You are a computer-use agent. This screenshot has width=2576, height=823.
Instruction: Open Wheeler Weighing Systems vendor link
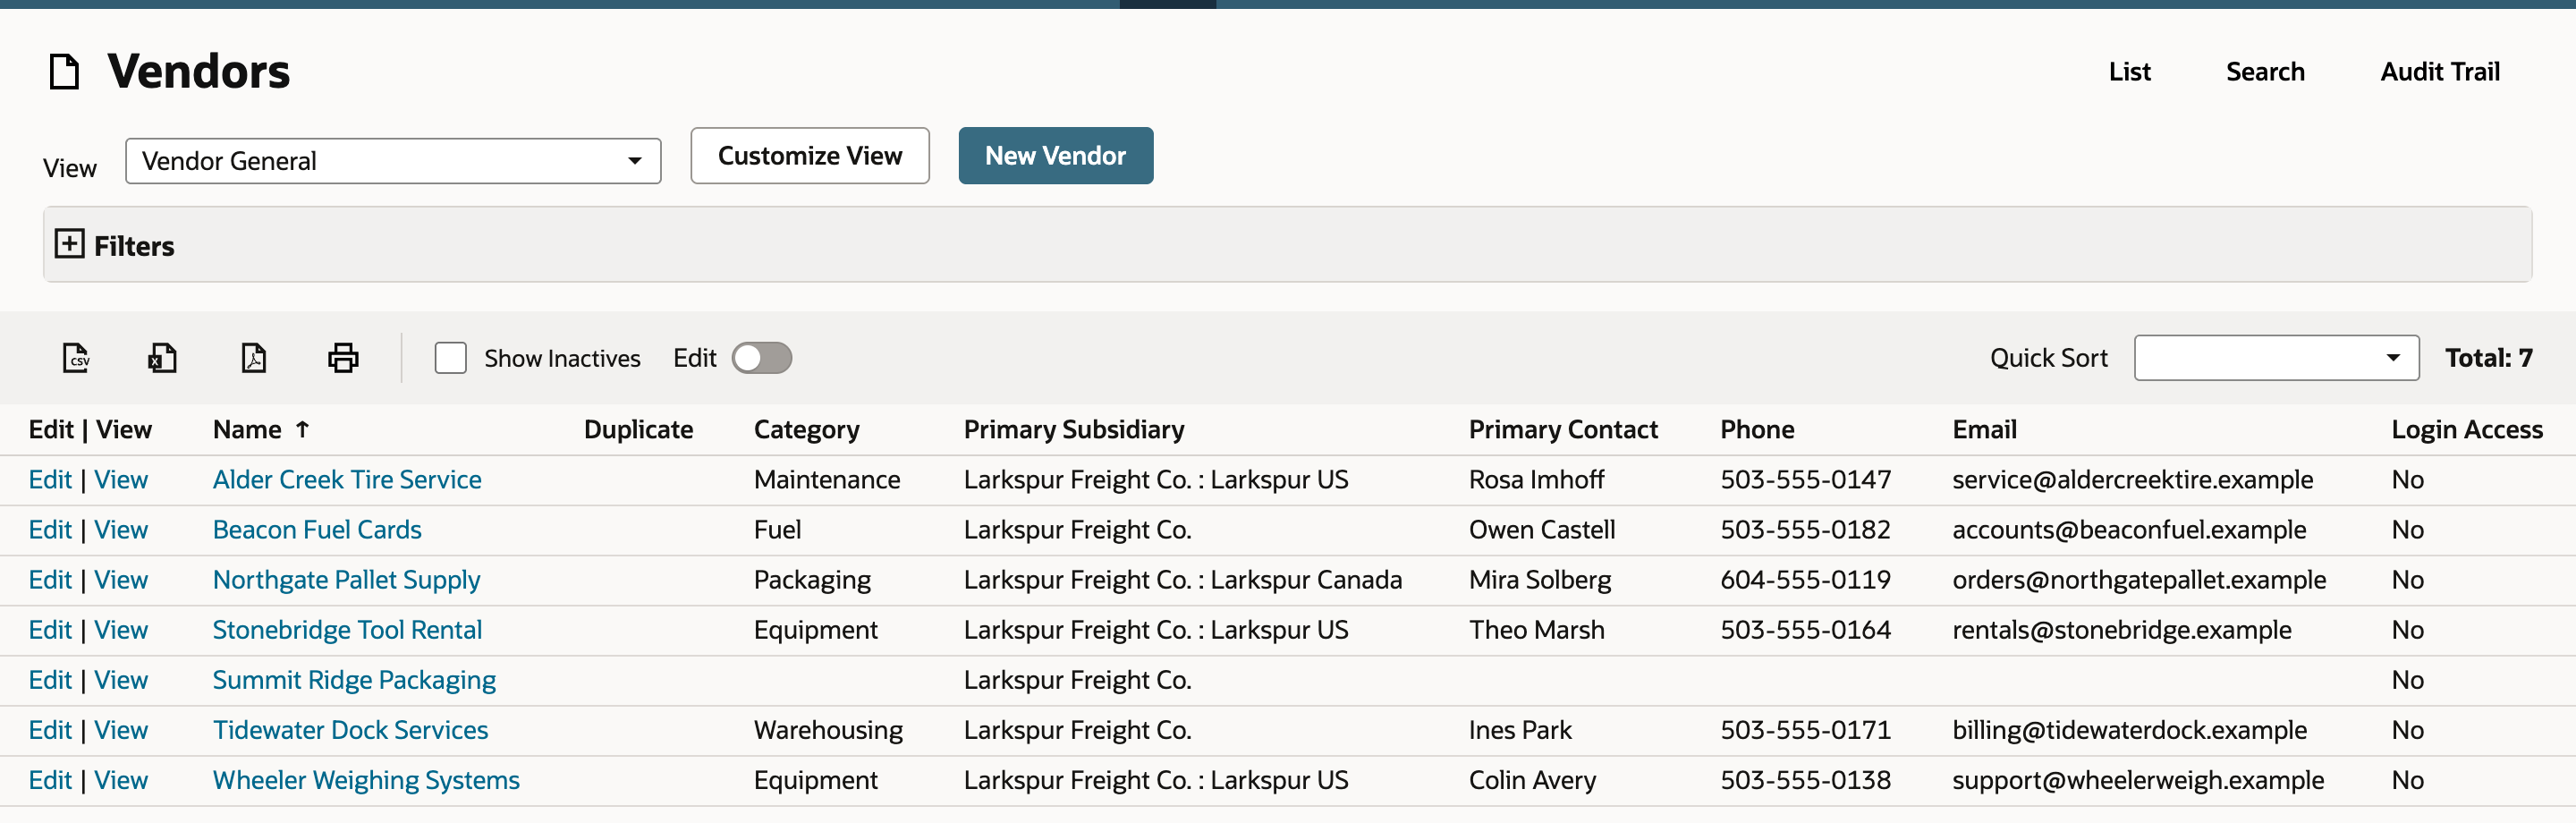tap(366, 780)
